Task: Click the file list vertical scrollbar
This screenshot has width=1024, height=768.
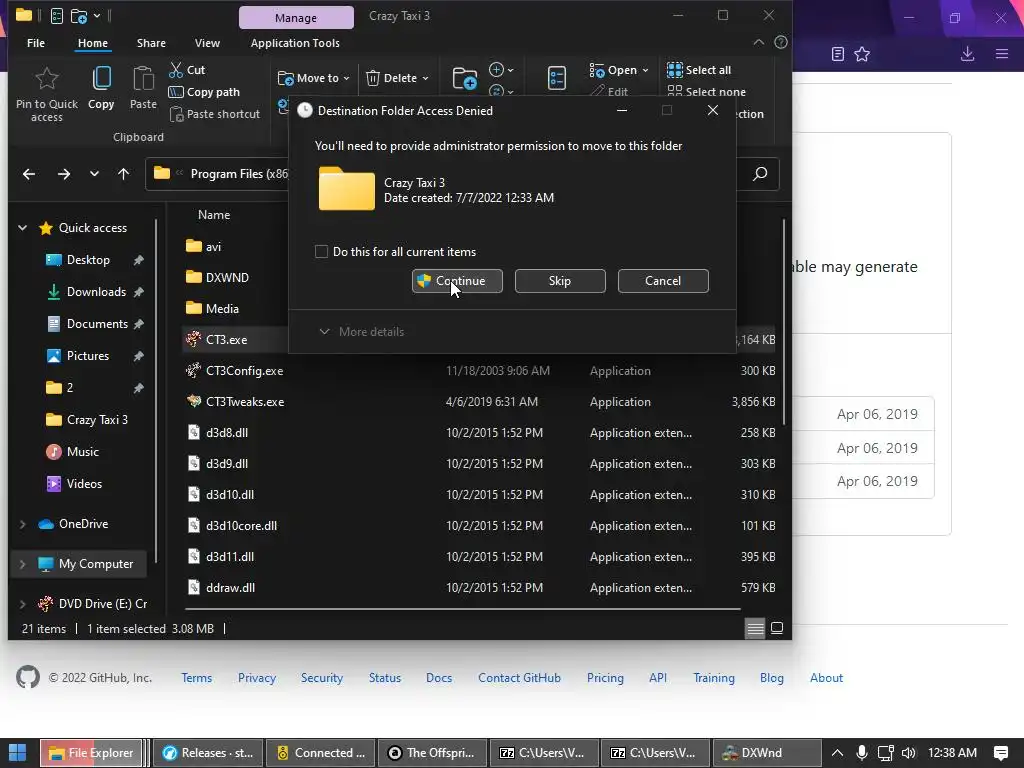Action: click(x=784, y=323)
